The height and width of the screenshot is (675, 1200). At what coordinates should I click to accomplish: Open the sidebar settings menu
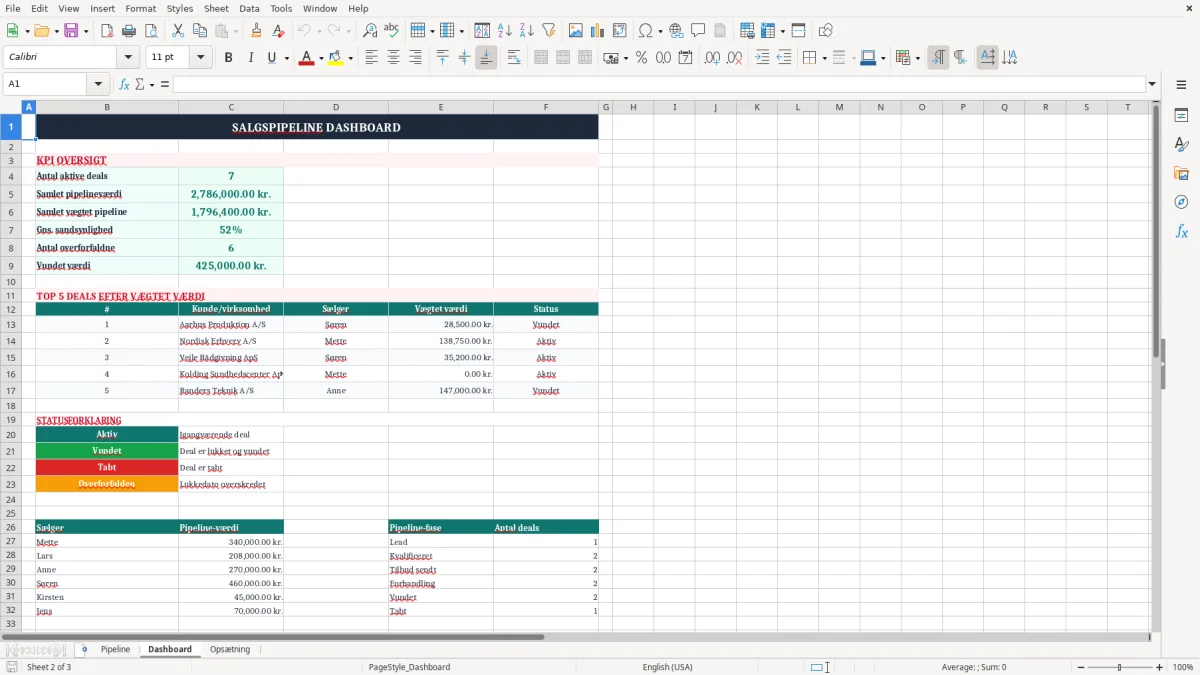1181,86
